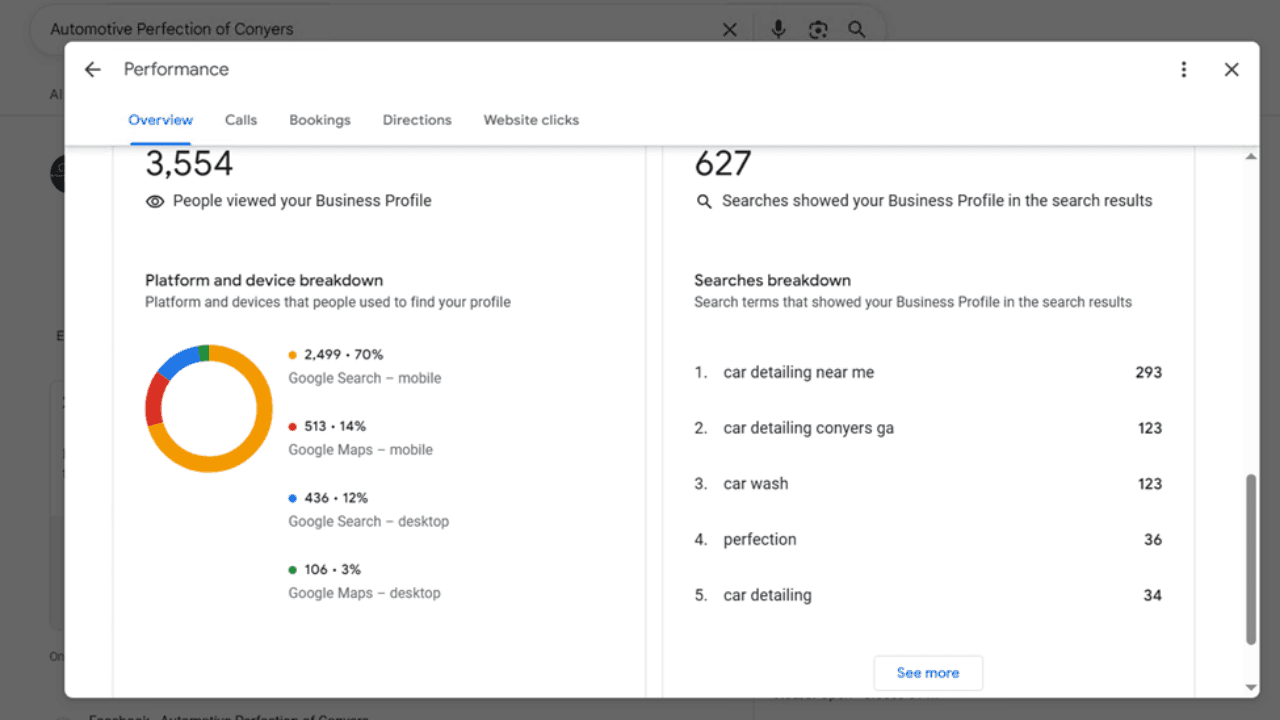Switch to the Calls tab
Screen dimensions: 1280x720
pyautogui.click(x=241, y=120)
